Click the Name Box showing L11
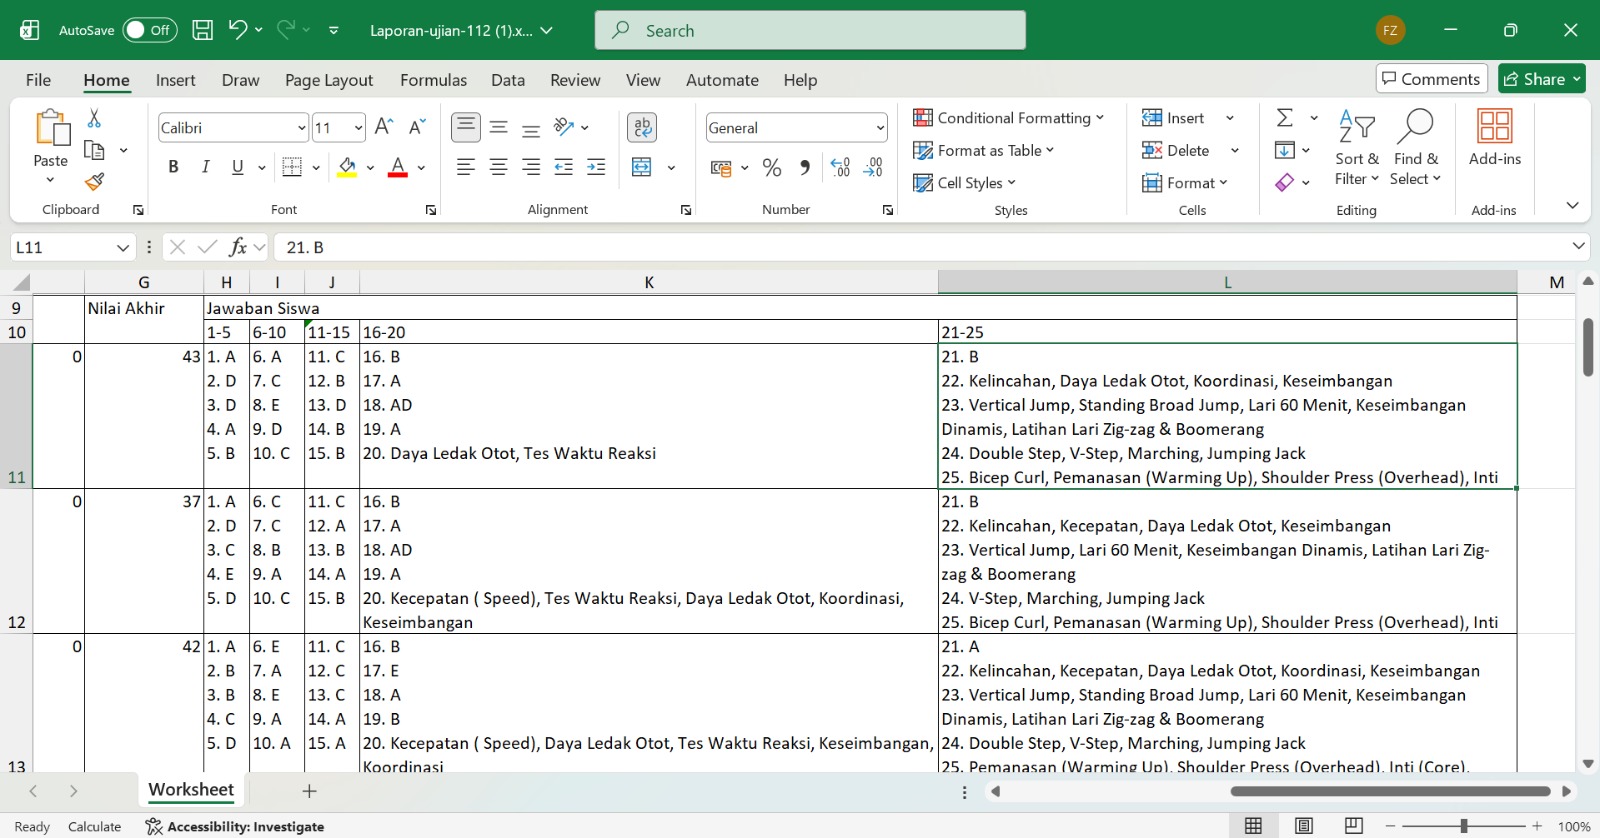1600x838 pixels. pos(62,247)
